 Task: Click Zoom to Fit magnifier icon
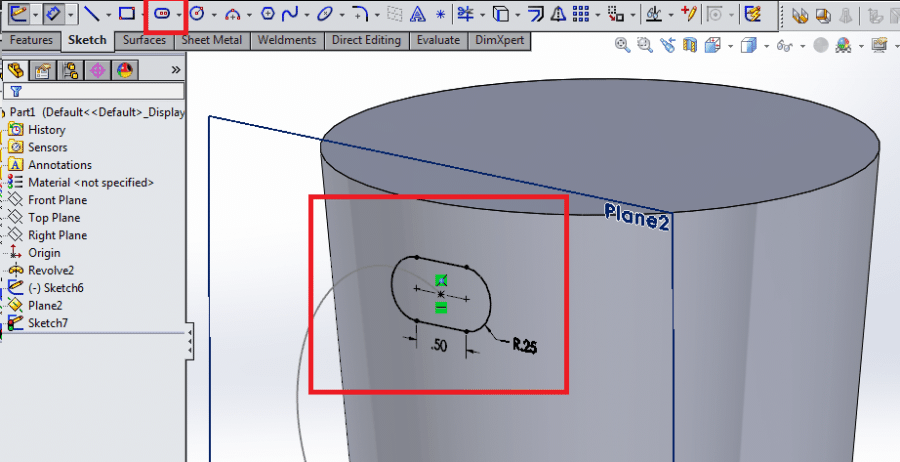coord(622,45)
